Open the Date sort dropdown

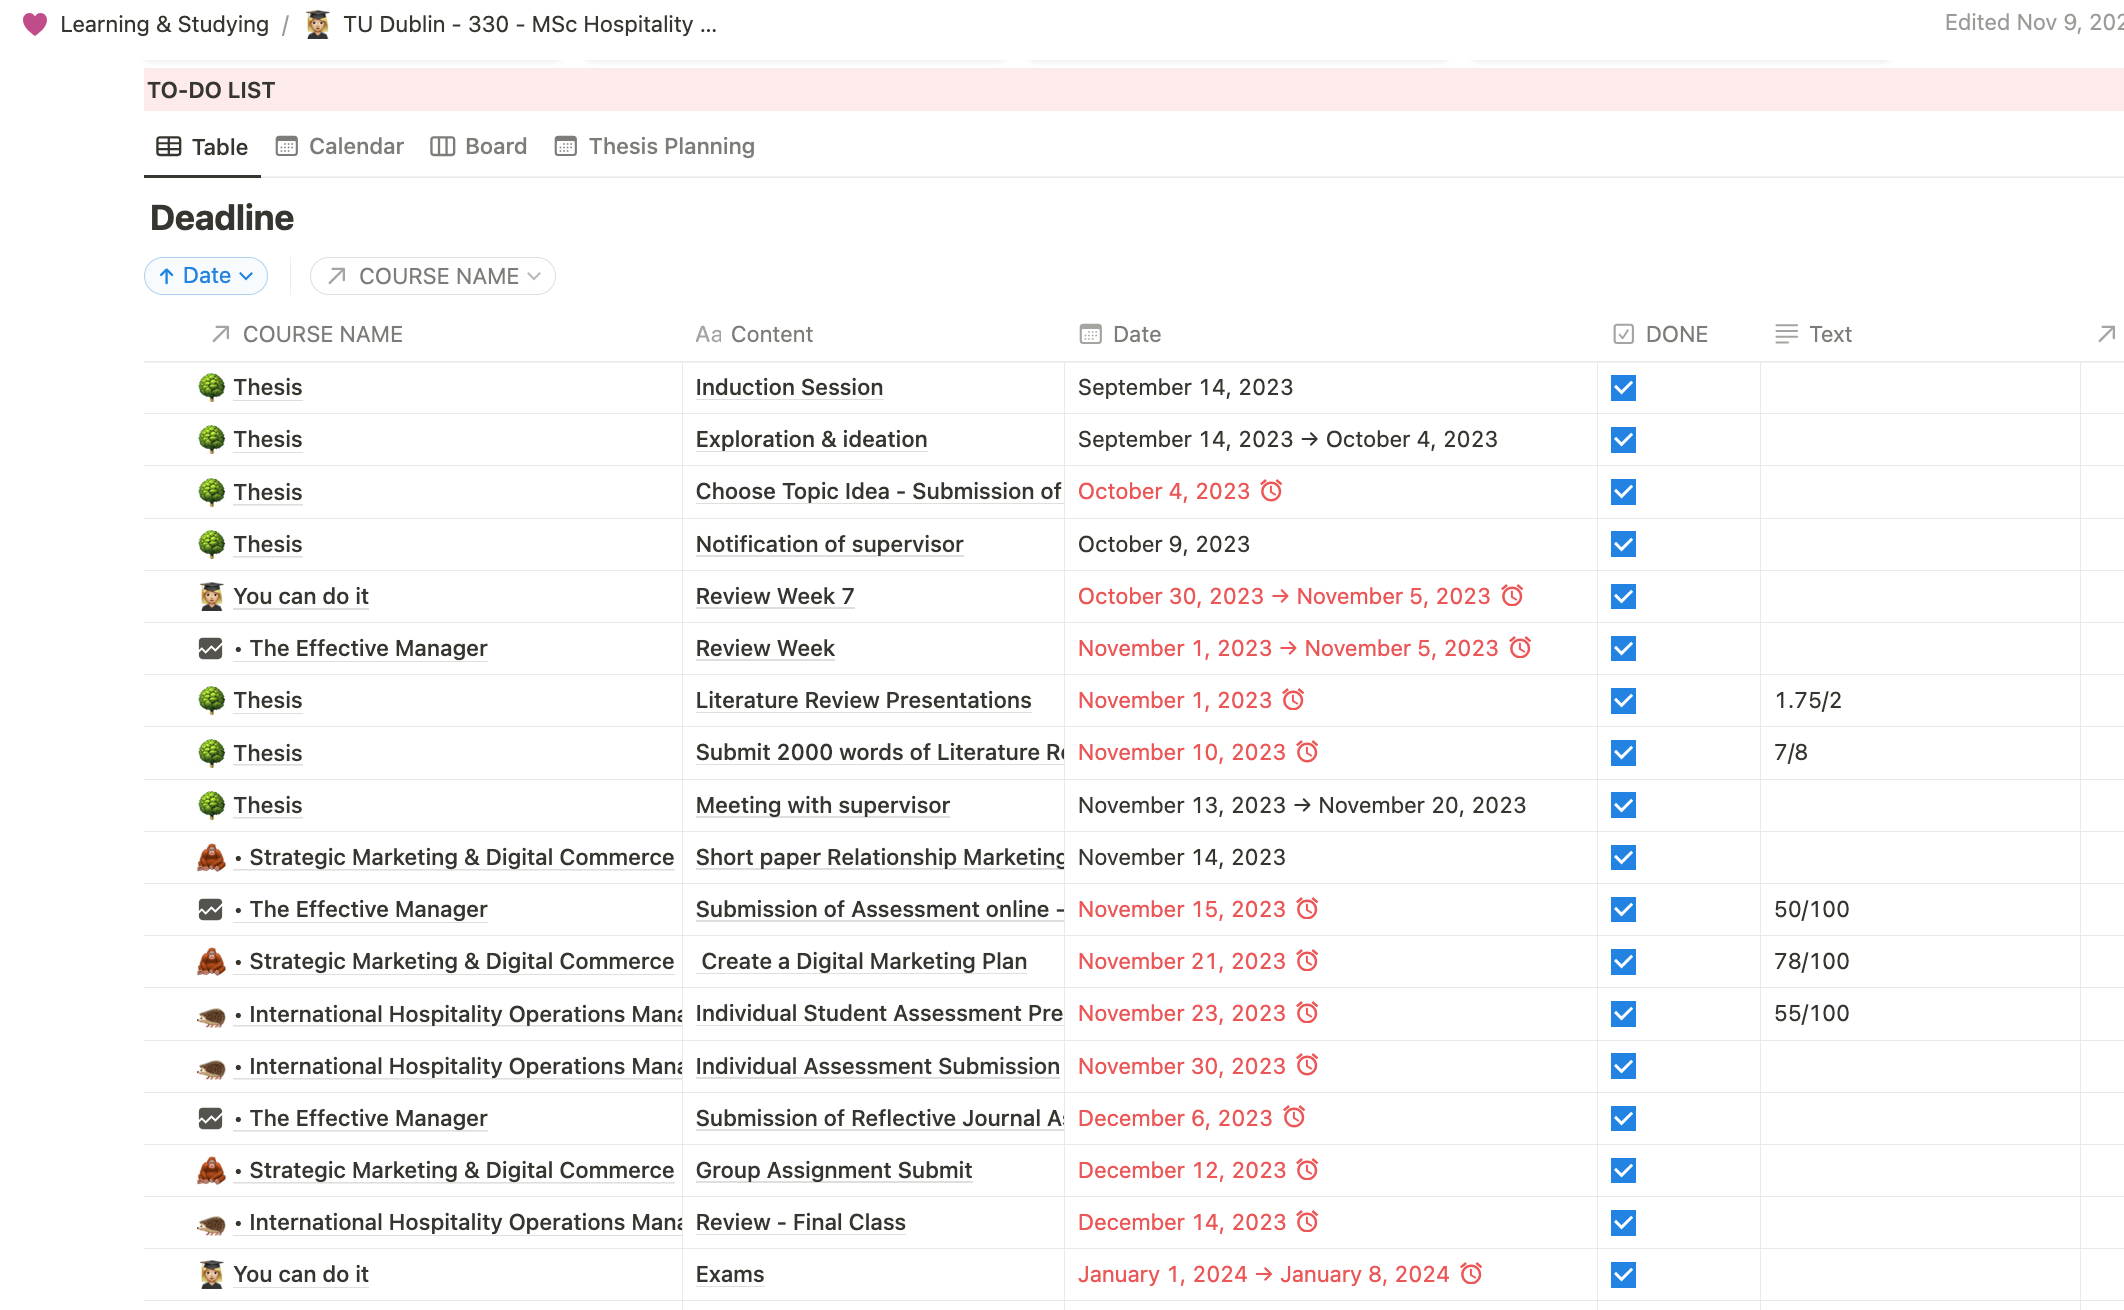206,276
